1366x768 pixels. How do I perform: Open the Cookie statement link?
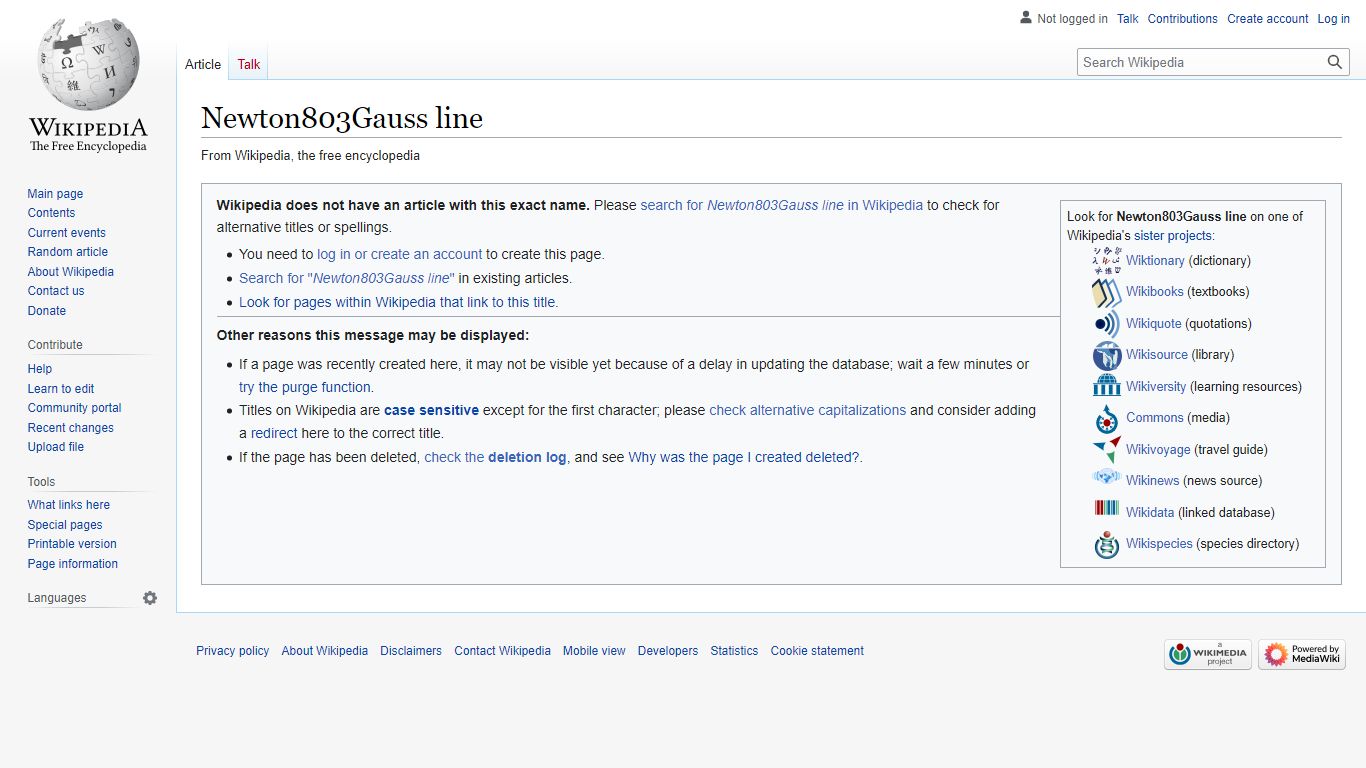tap(817, 651)
